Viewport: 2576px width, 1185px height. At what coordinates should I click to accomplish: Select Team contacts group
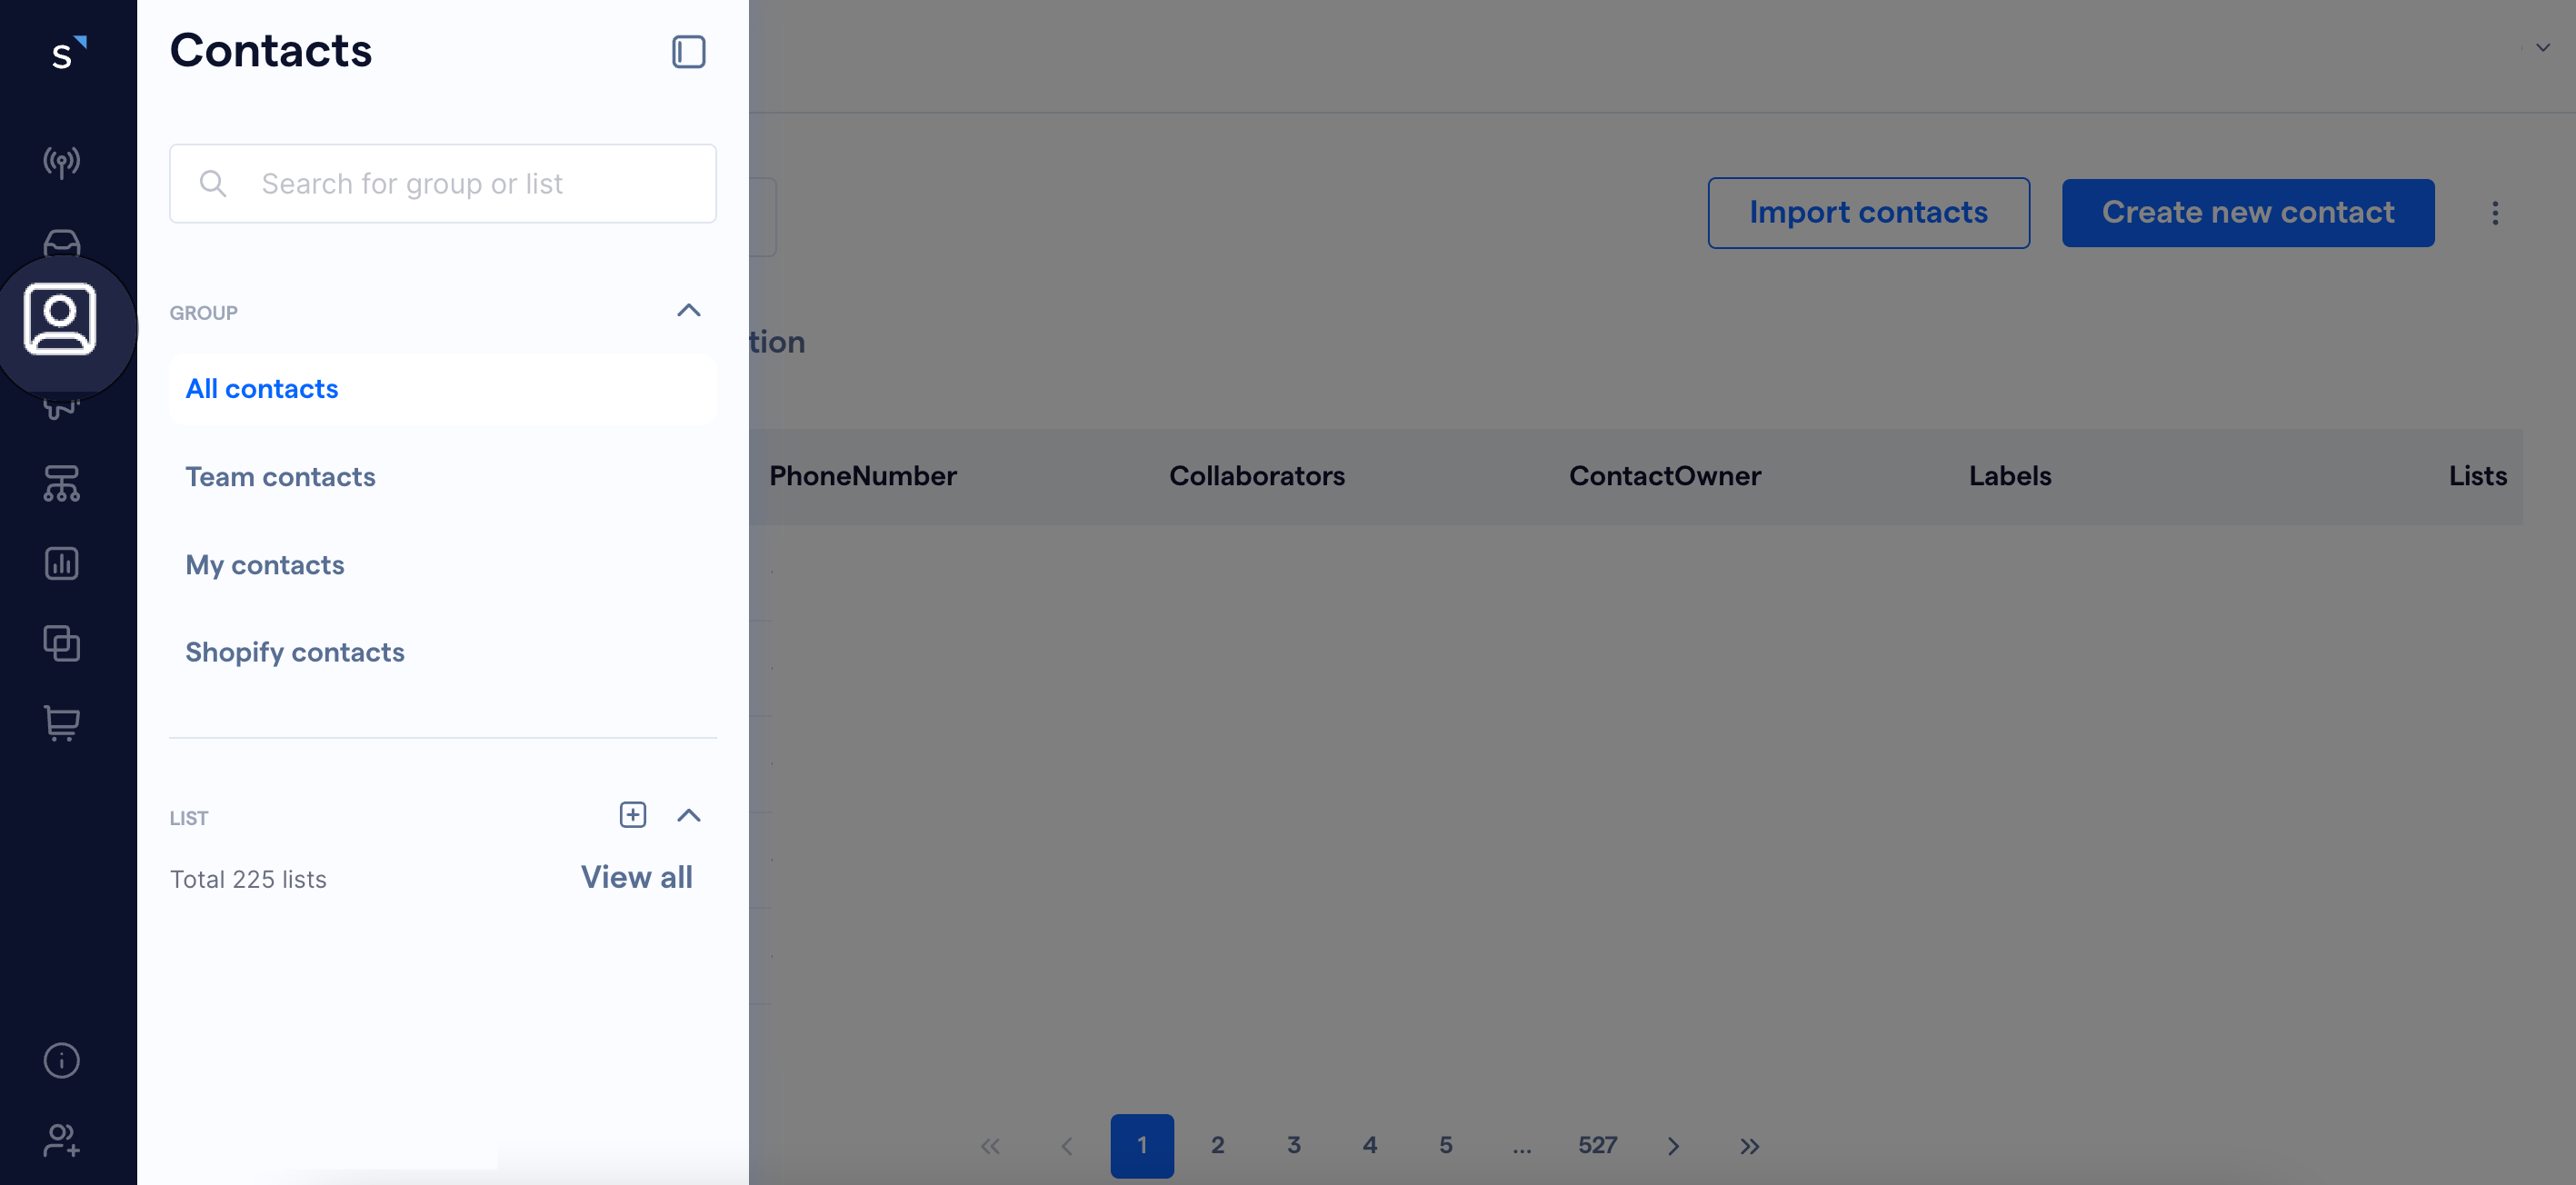(x=281, y=475)
